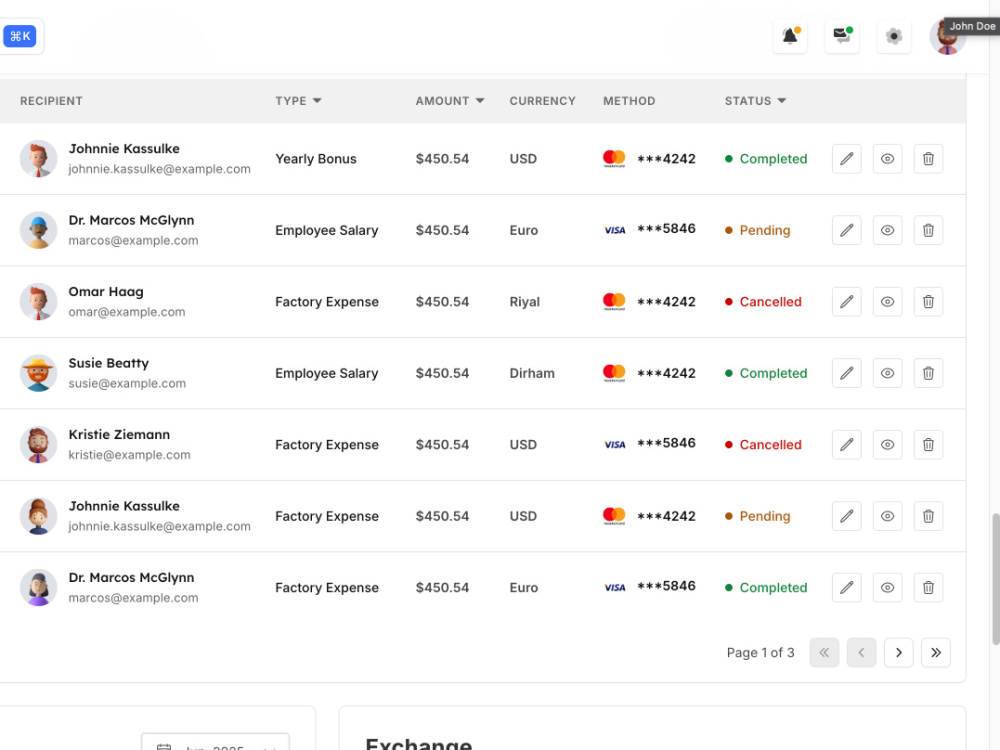Edit the Dr. Marcos McGlynn Completed row
This screenshot has width=1000, height=750.
click(x=847, y=587)
